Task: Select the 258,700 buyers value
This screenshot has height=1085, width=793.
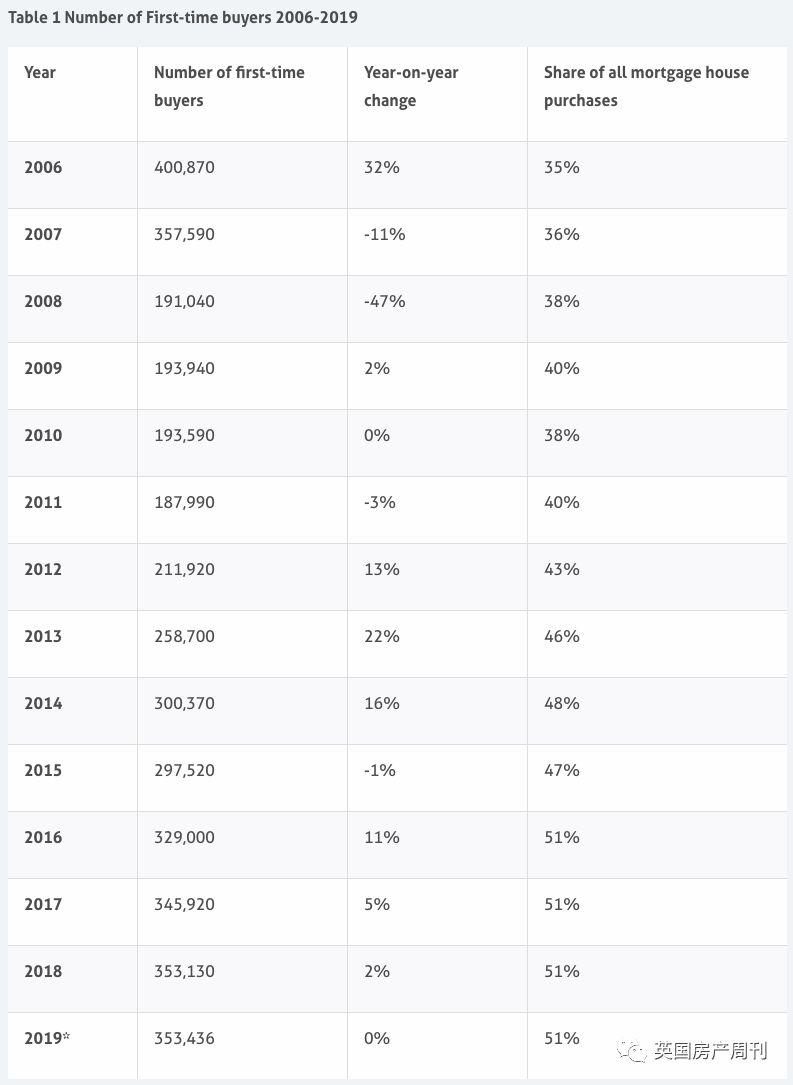Action: point(184,636)
